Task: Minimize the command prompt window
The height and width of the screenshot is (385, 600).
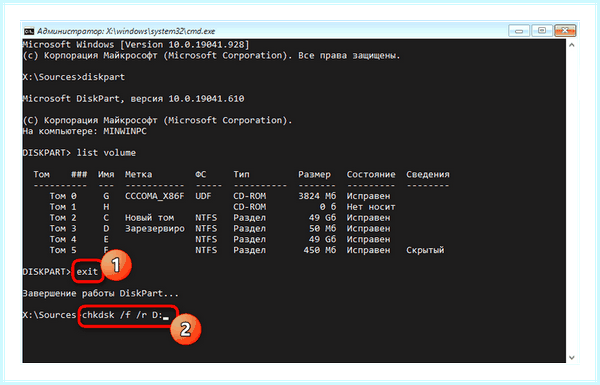Action: pyautogui.click(x=519, y=31)
